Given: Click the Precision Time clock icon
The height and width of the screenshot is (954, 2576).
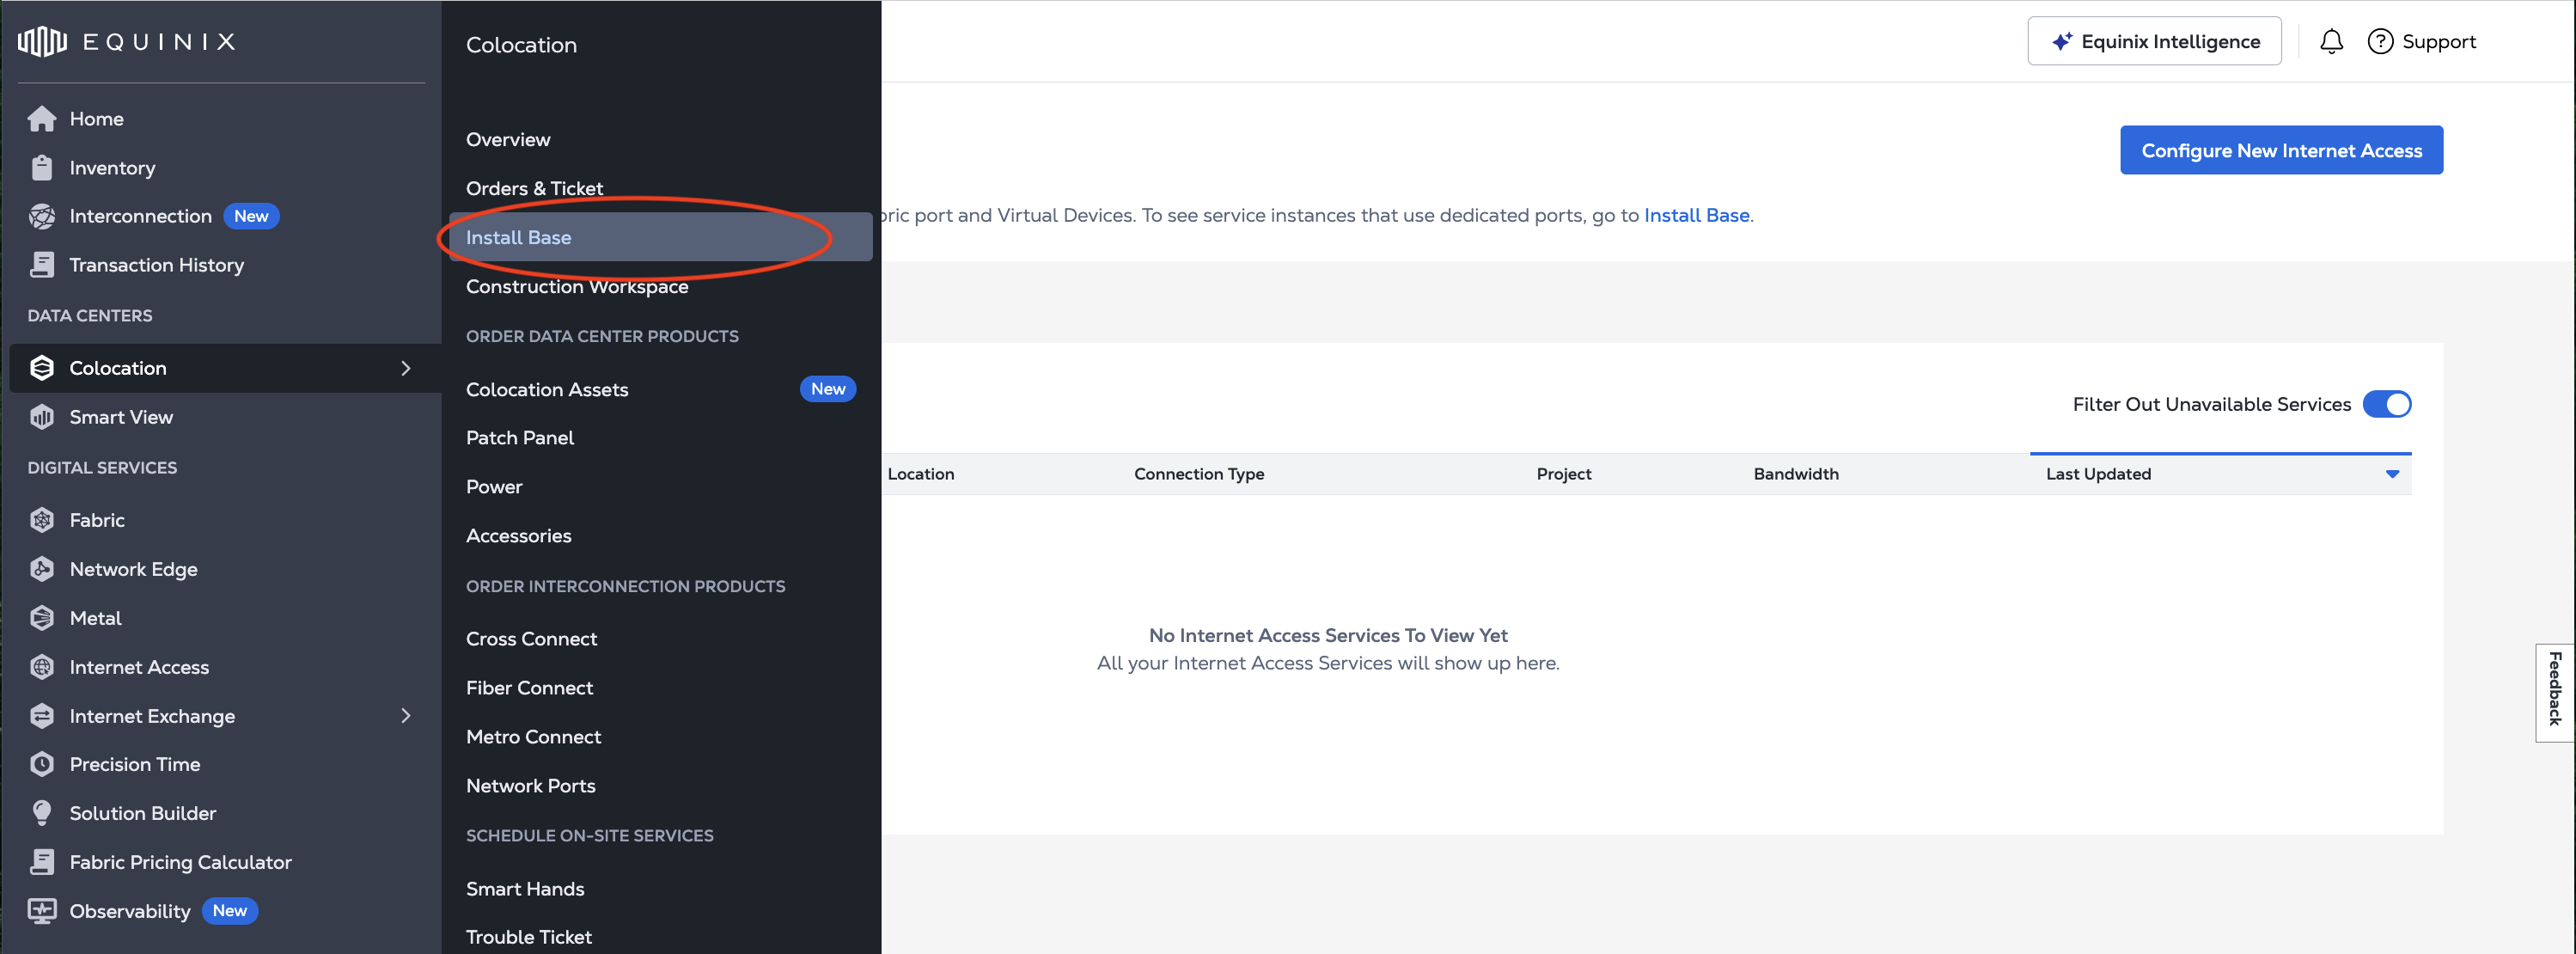Looking at the screenshot, I should pyautogui.click(x=42, y=764).
